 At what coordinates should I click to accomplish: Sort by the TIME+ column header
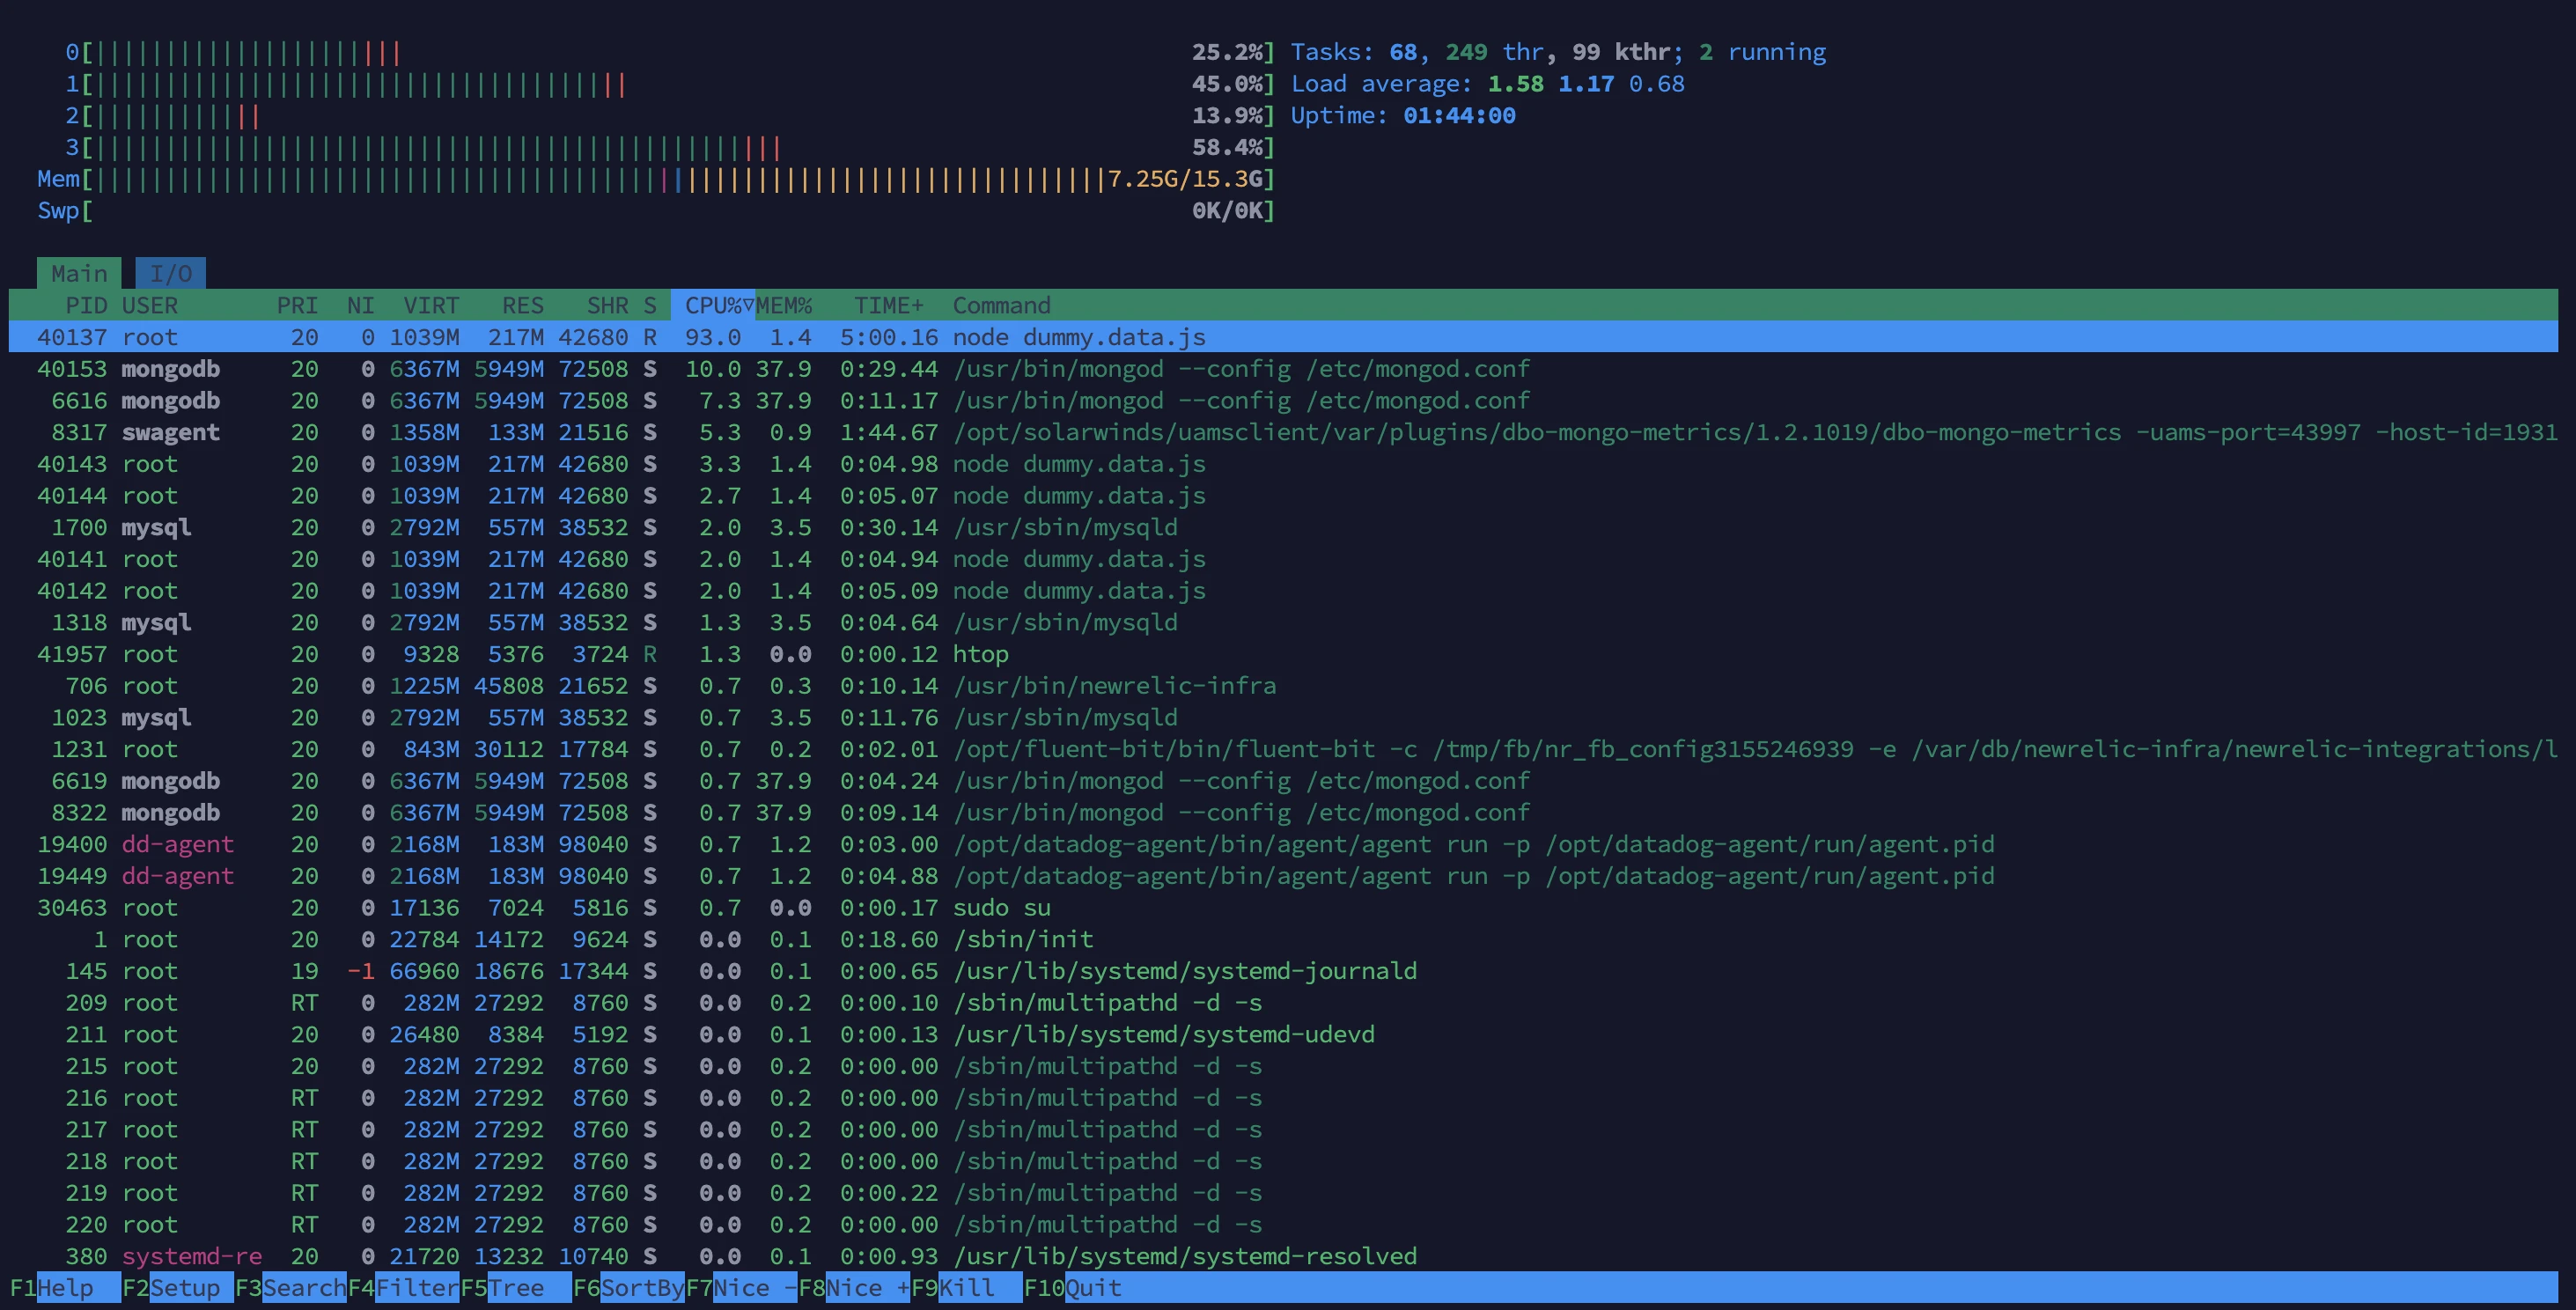[x=889, y=305]
